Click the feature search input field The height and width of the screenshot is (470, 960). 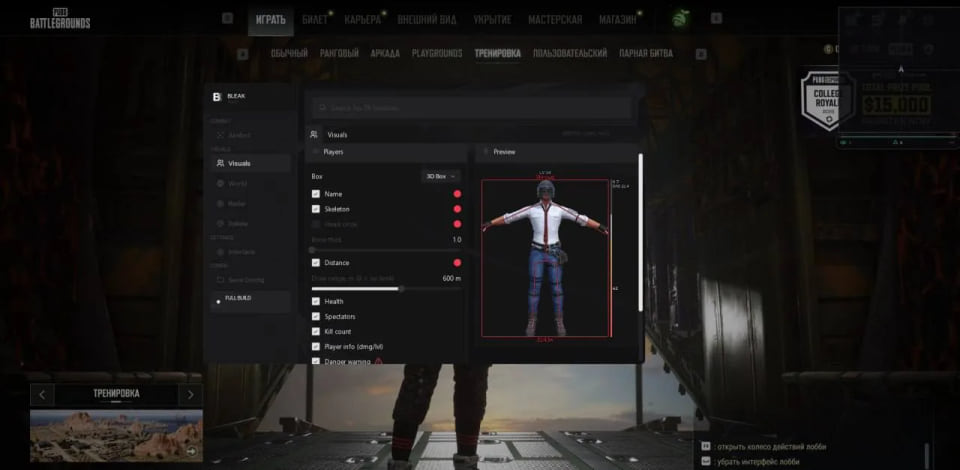pyautogui.click(x=472, y=108)
